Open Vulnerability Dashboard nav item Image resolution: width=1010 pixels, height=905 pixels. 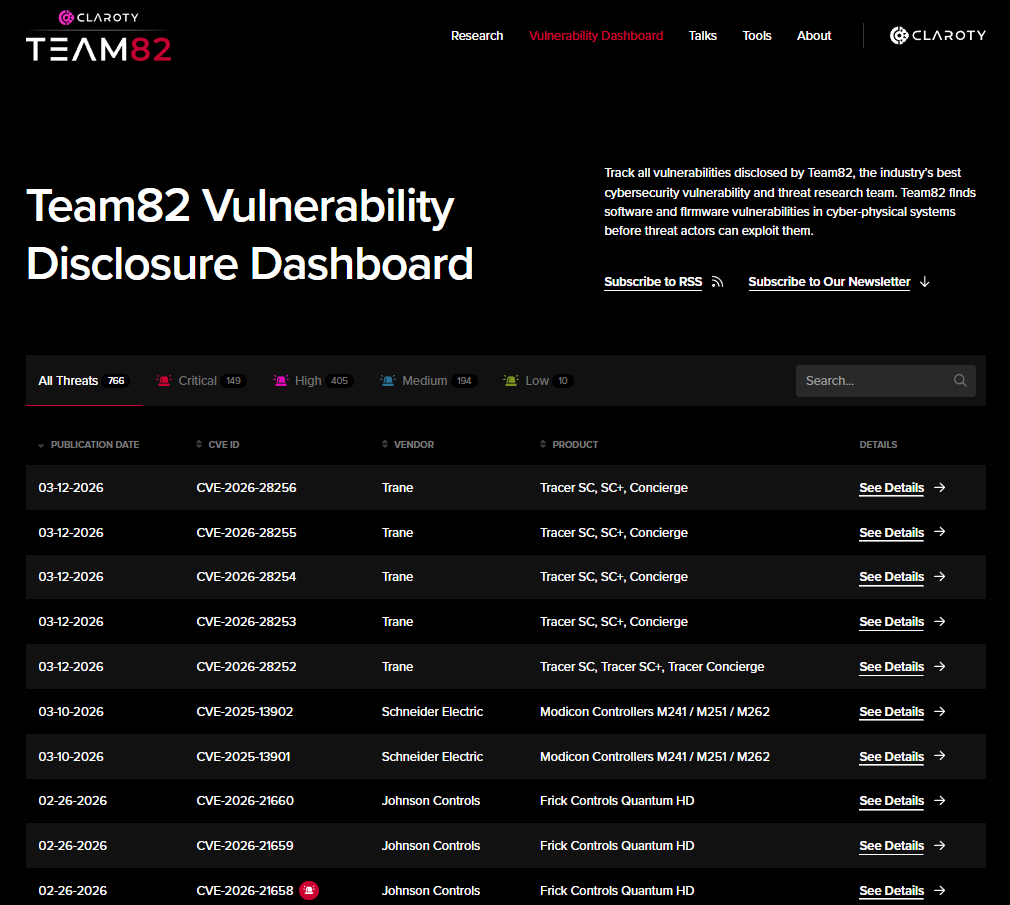[596, 36]
